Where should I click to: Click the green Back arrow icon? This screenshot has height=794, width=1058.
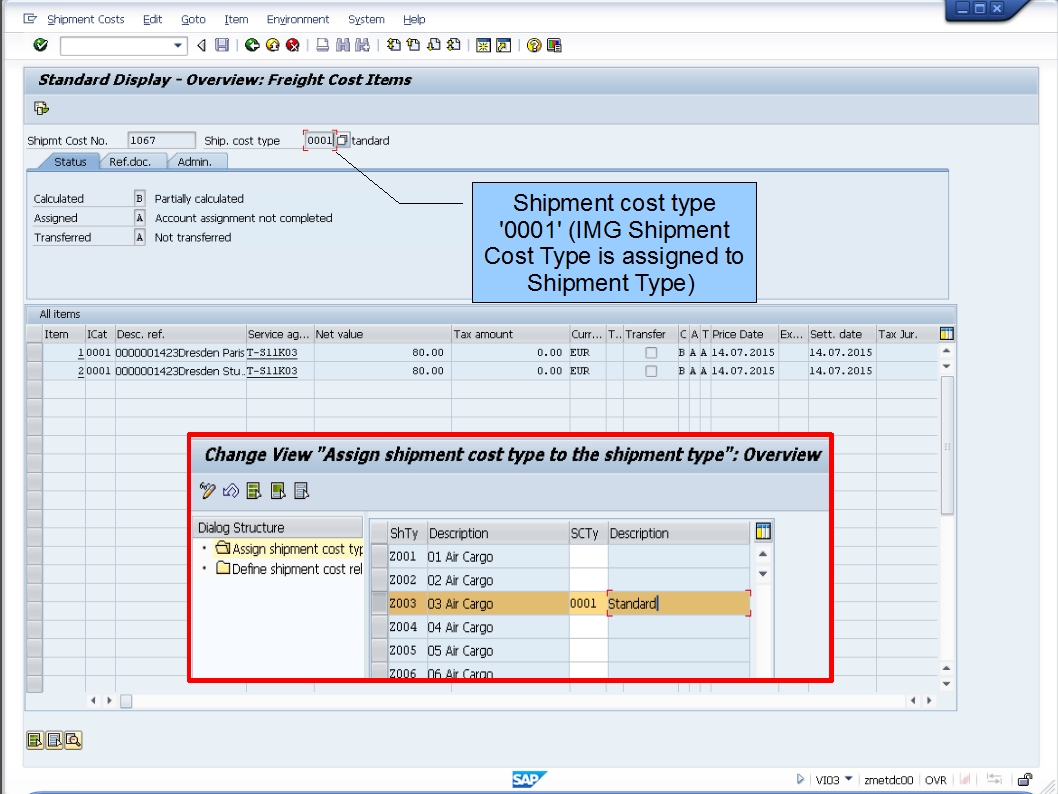coord(253,45)
